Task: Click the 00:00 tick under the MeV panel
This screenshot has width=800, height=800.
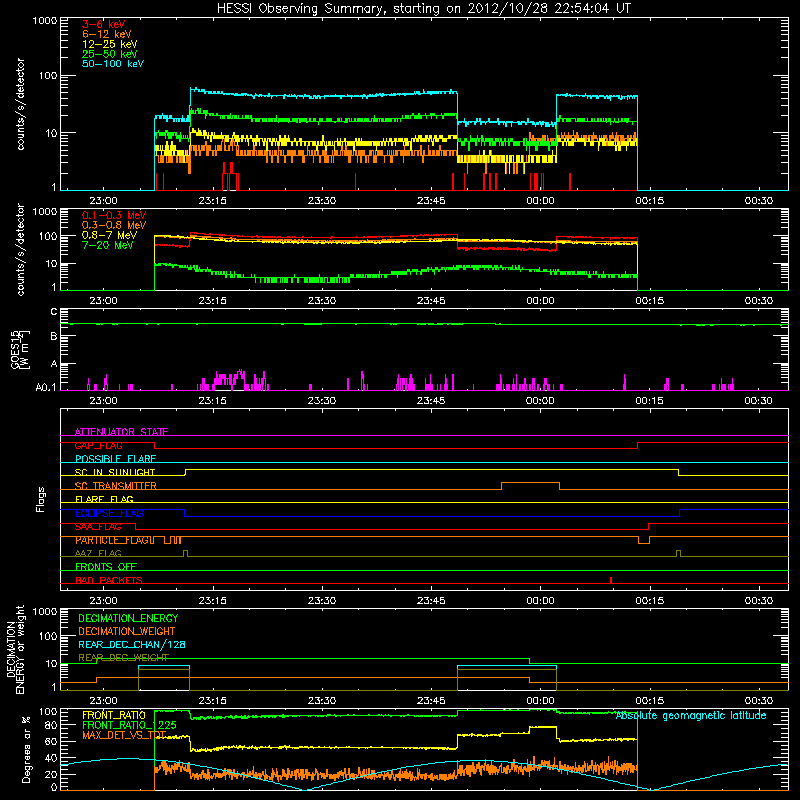Action: click(540, 301)
